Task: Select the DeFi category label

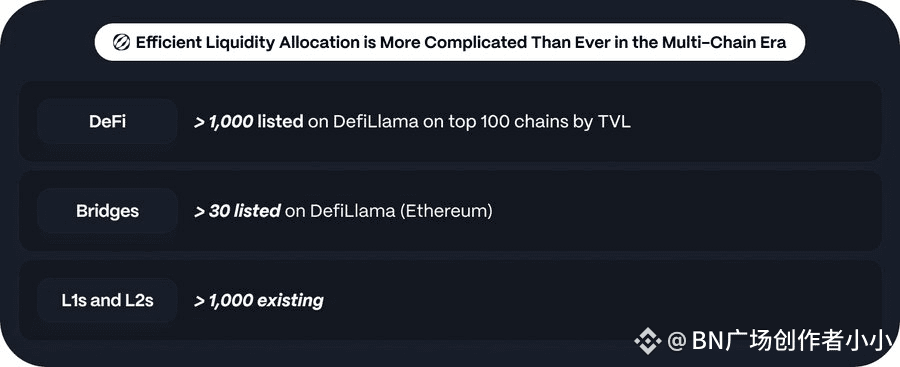Action: pos(107,122)
